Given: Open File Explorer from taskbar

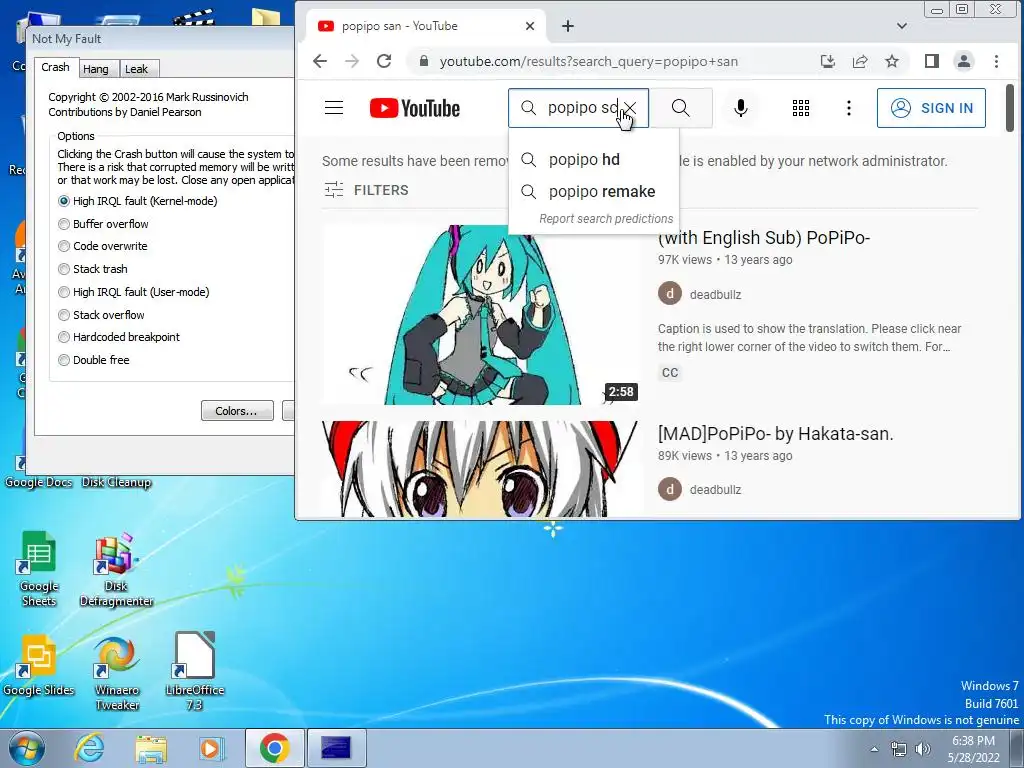Looking at the screenshot, I should 151,748.
